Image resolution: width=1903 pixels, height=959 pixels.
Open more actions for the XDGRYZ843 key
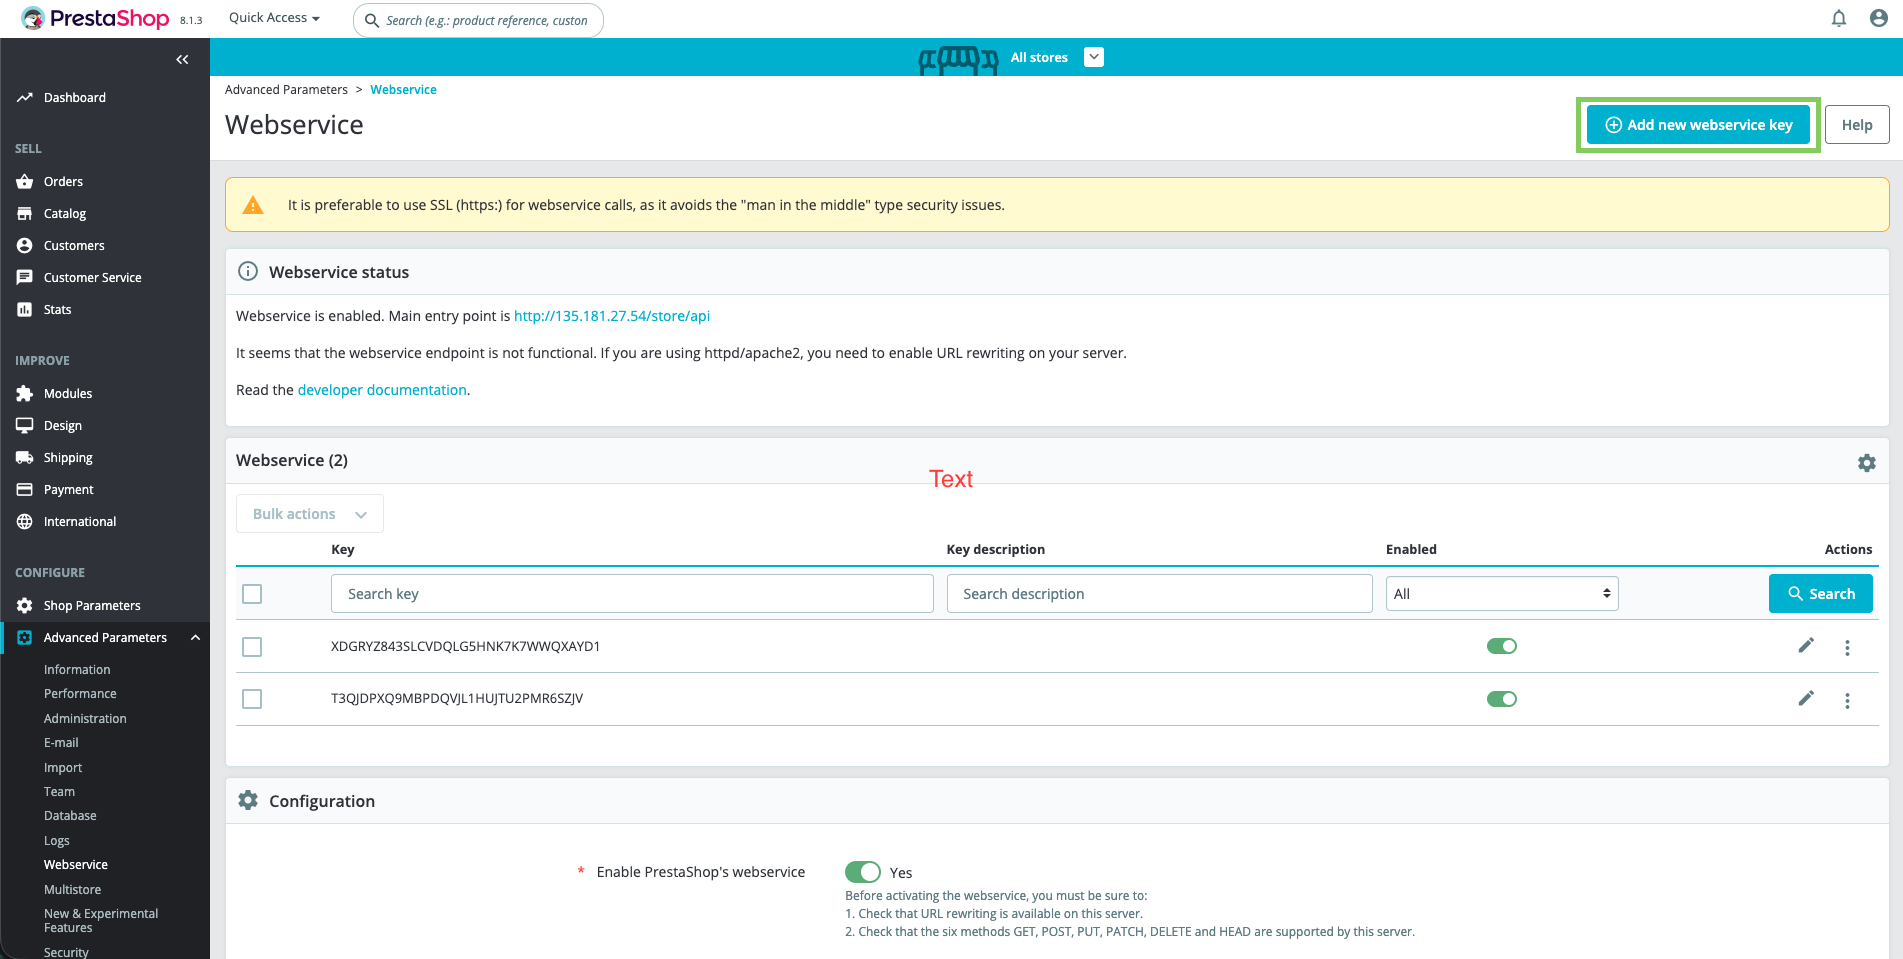(x=1847, y=648)
